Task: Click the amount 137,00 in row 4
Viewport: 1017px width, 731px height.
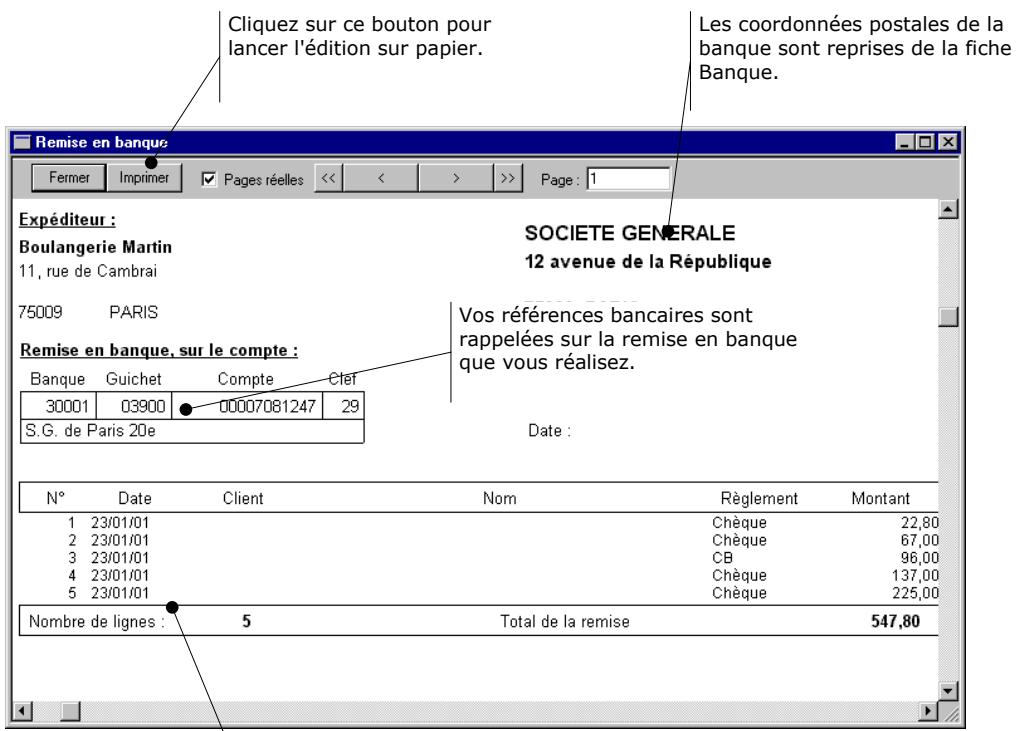Action: (915, 575)
